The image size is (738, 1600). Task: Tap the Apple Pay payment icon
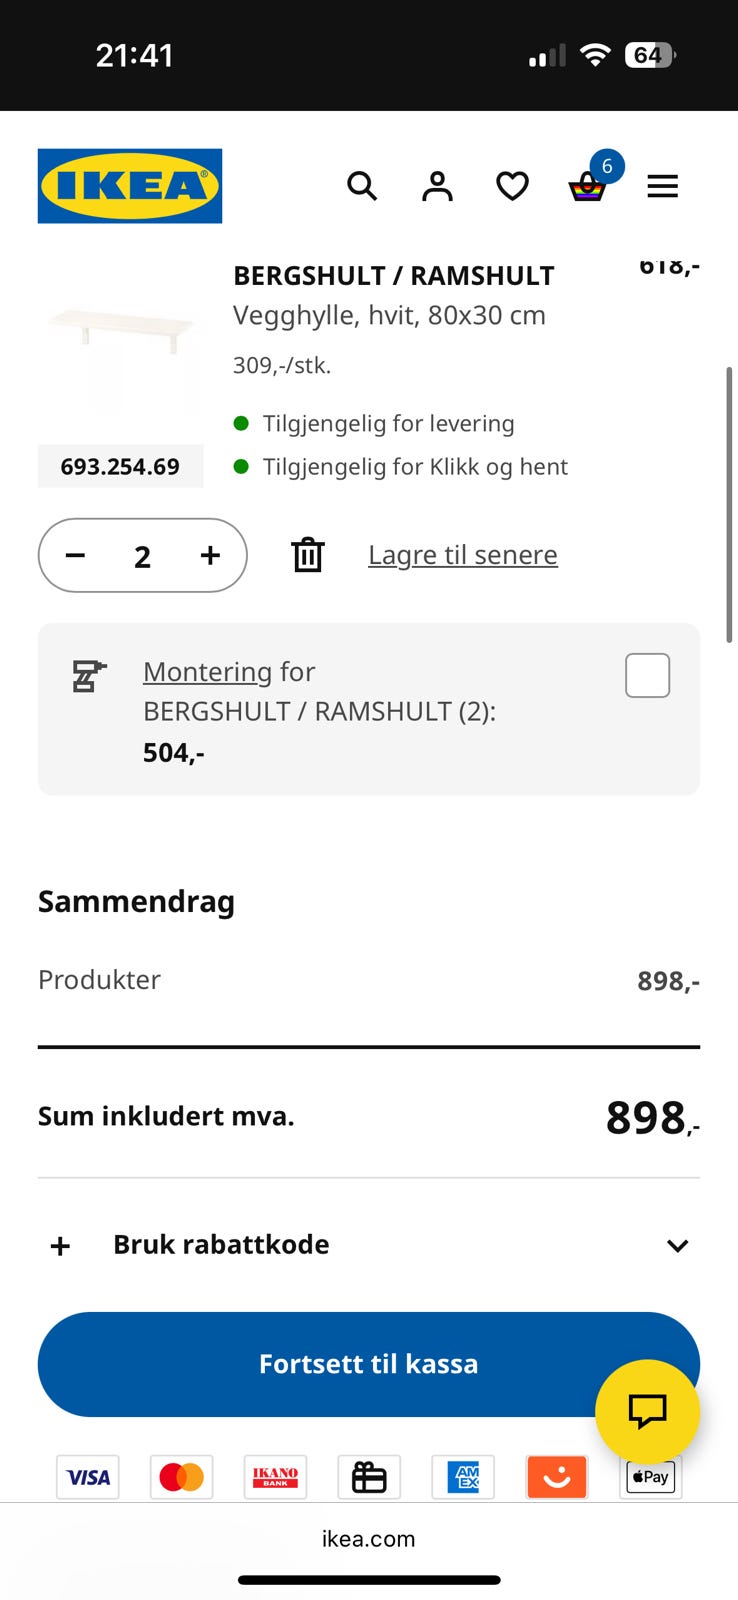pos(650,1477)
